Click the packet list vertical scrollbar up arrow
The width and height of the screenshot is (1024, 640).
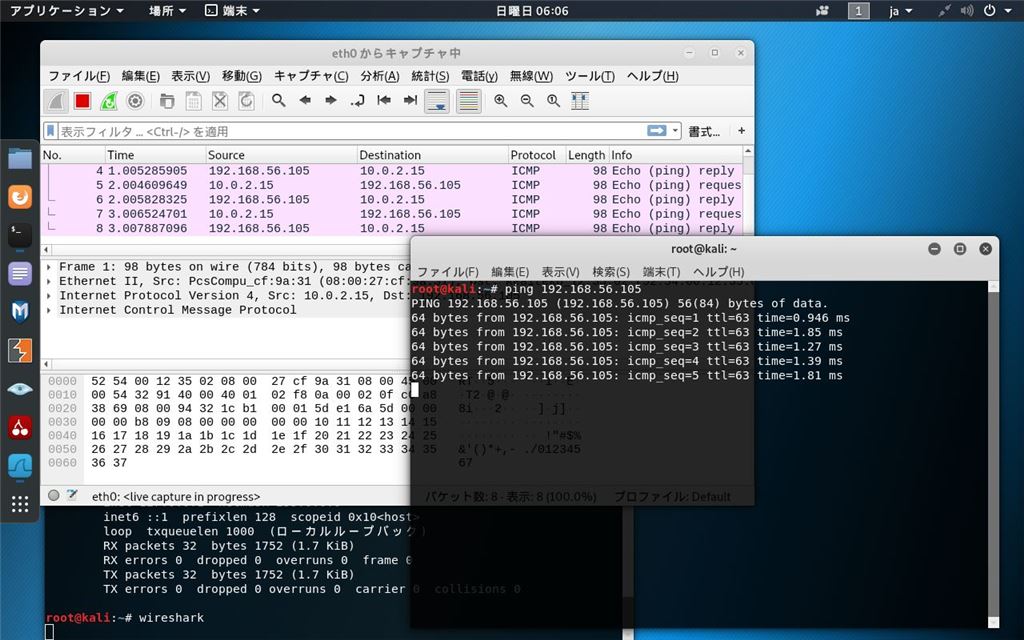coord(748,152)
